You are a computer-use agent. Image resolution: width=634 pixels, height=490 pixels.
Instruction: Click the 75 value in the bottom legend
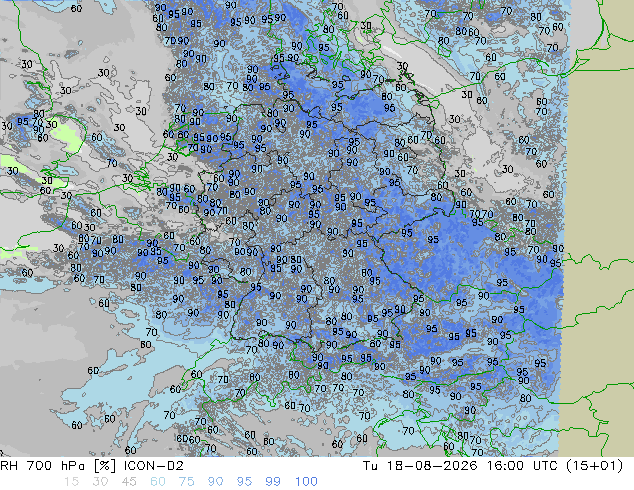pos(186,482)
